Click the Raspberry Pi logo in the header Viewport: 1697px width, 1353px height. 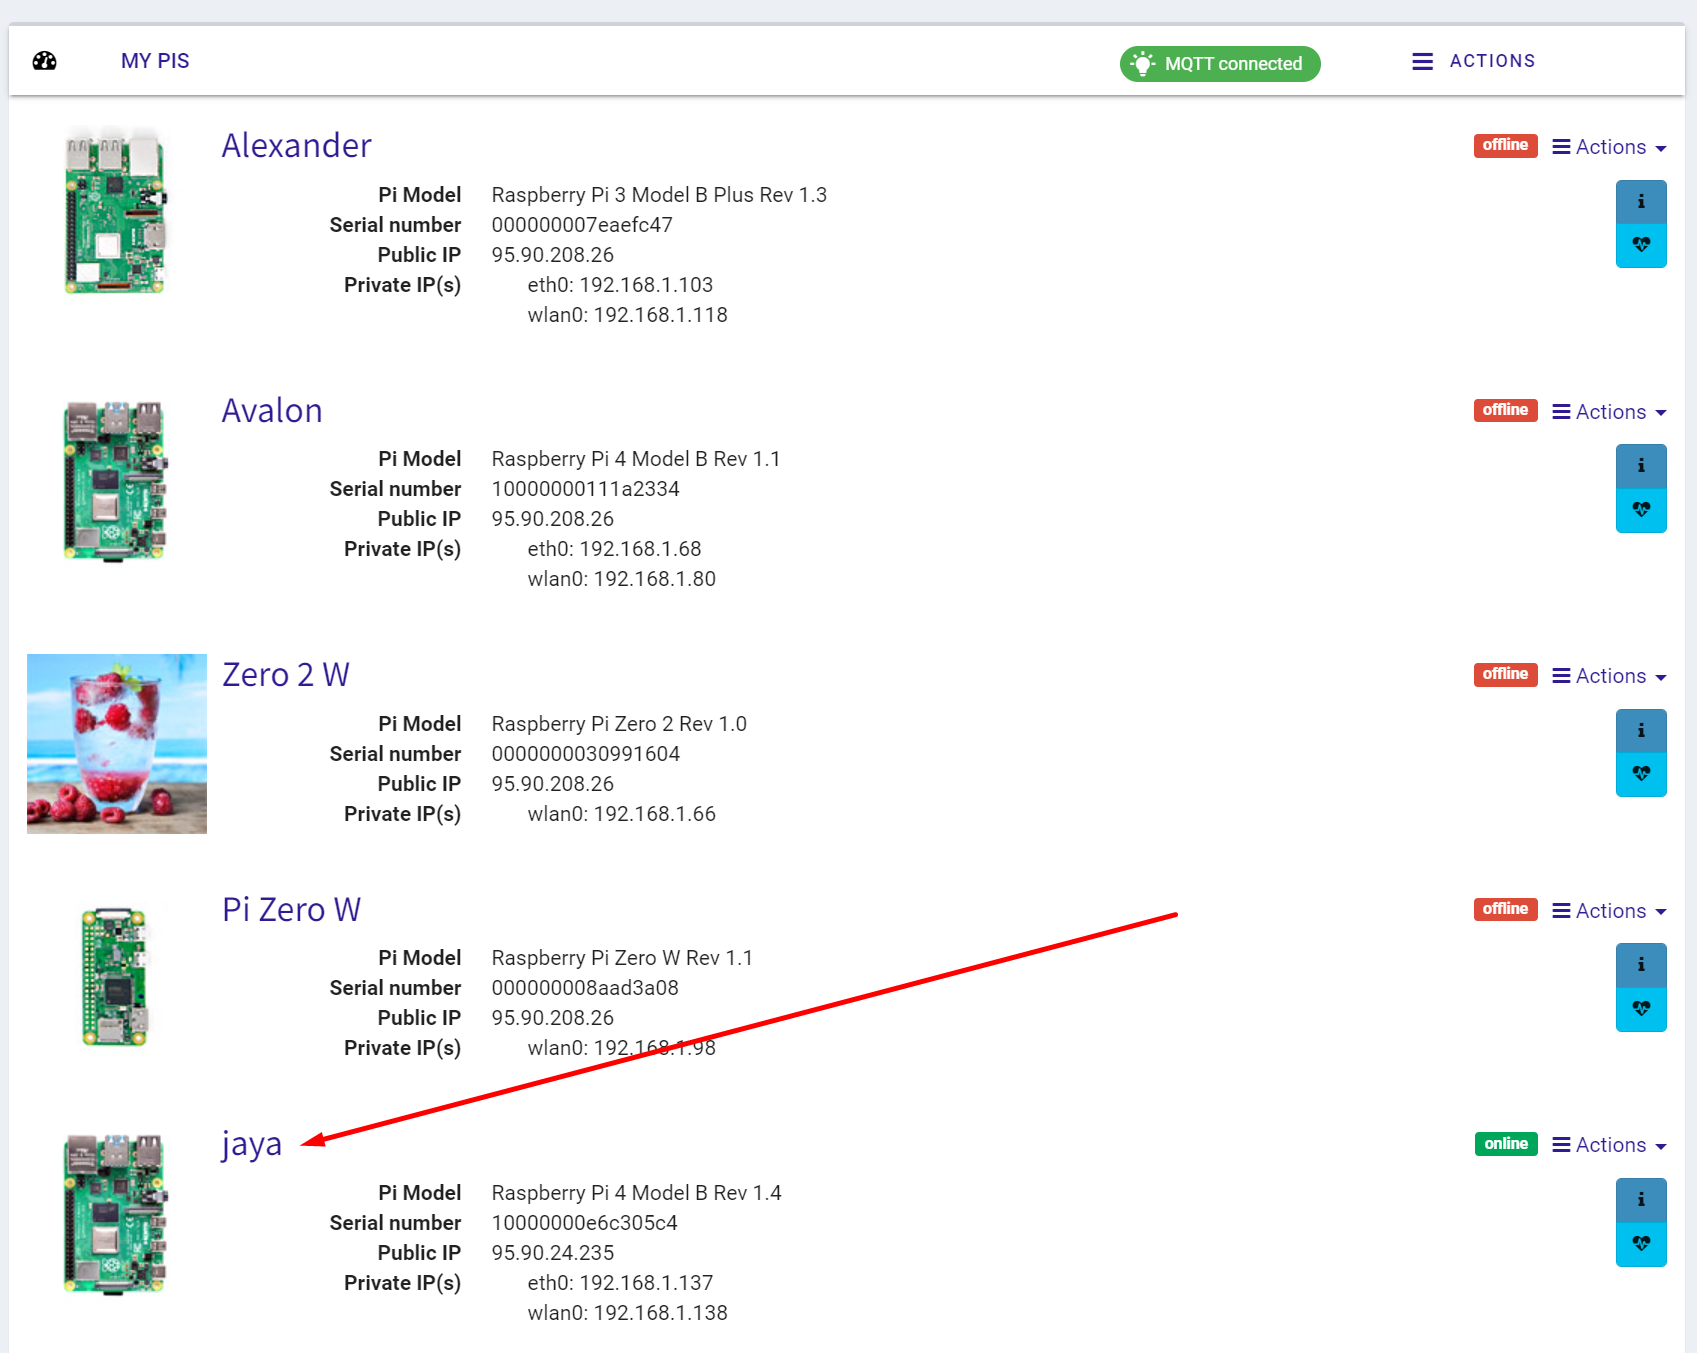point(43,60)
